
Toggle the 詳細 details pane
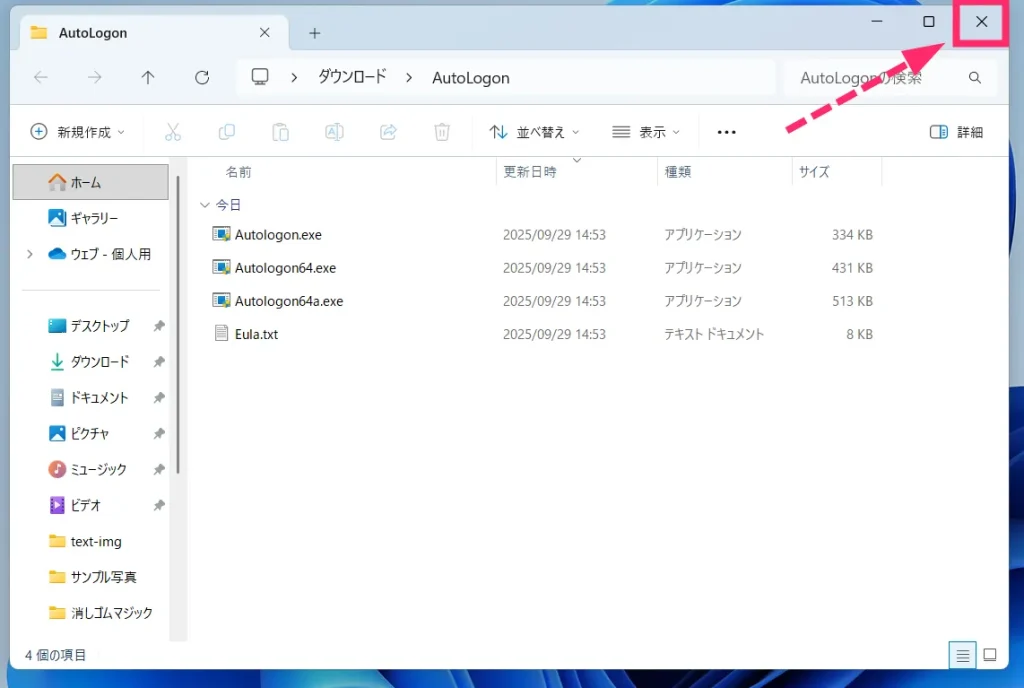(956, 133)
